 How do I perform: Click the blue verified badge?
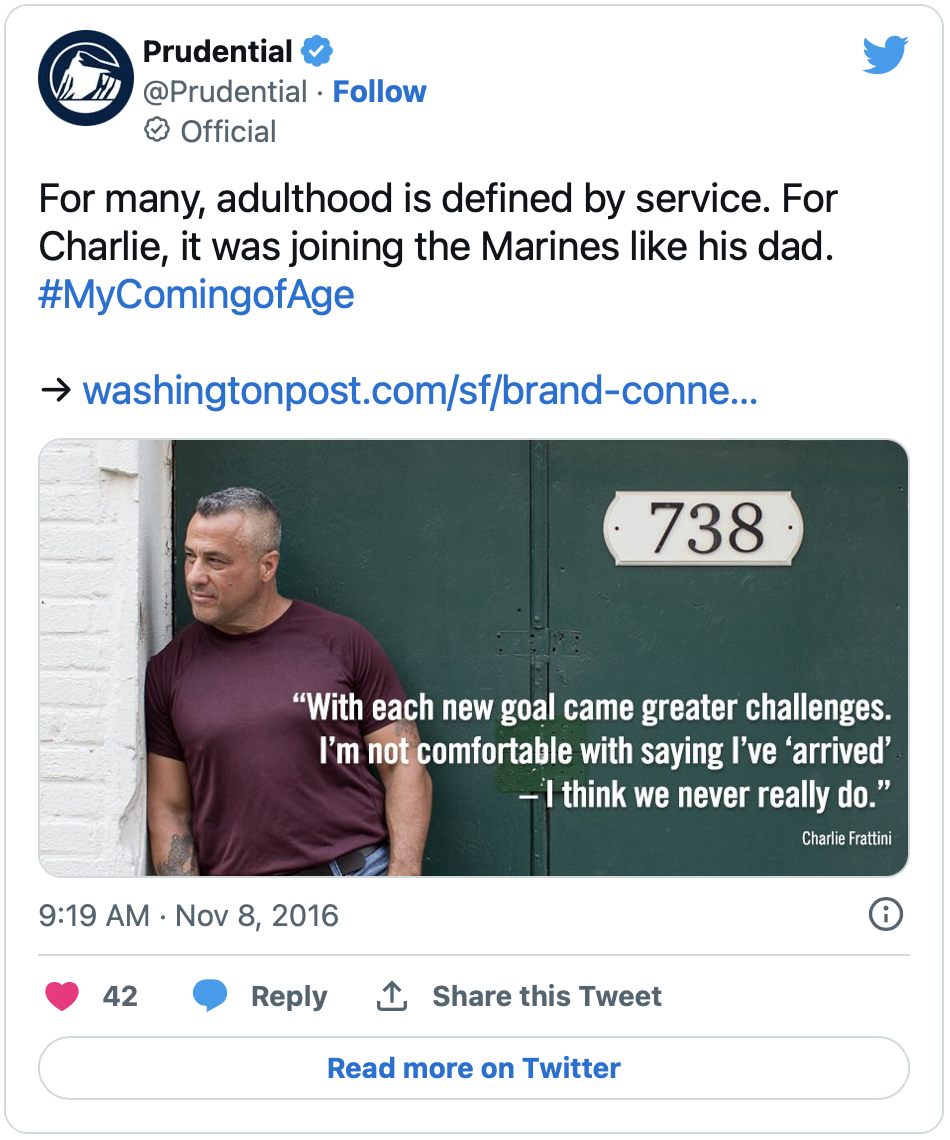(x=318, y=50)
